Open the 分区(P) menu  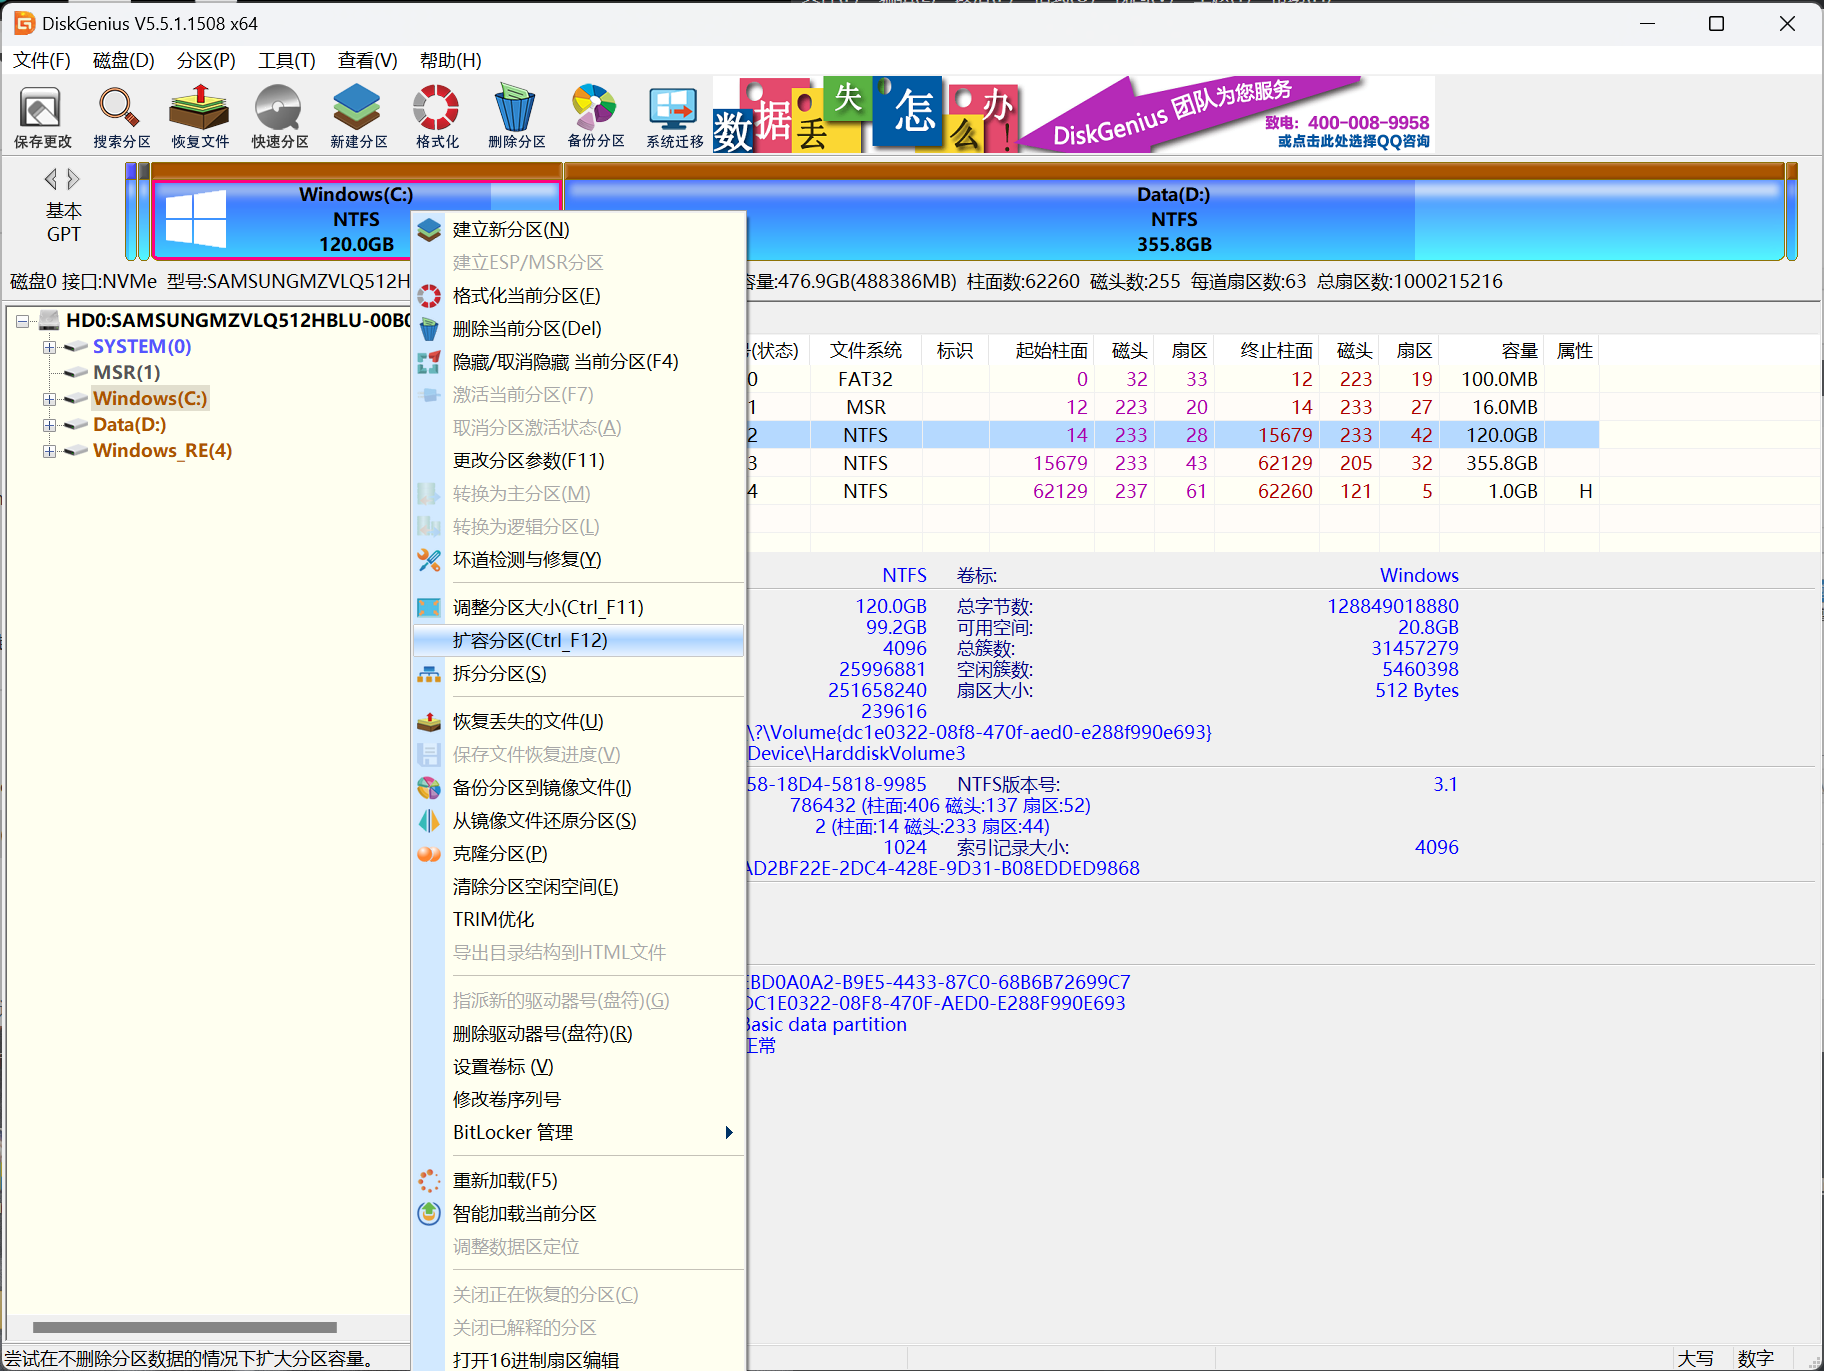click(x=206, y=61)
